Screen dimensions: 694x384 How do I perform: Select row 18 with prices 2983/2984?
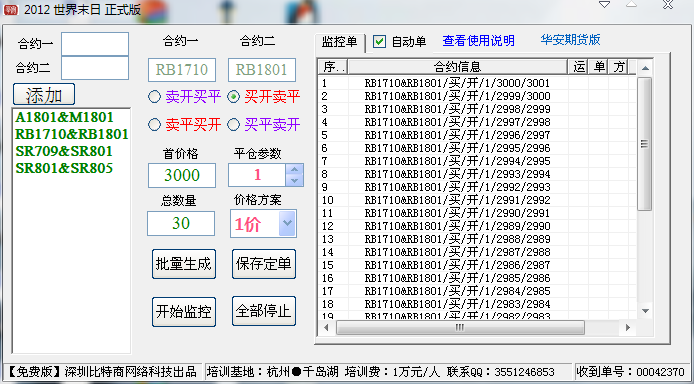coord(477,304)
